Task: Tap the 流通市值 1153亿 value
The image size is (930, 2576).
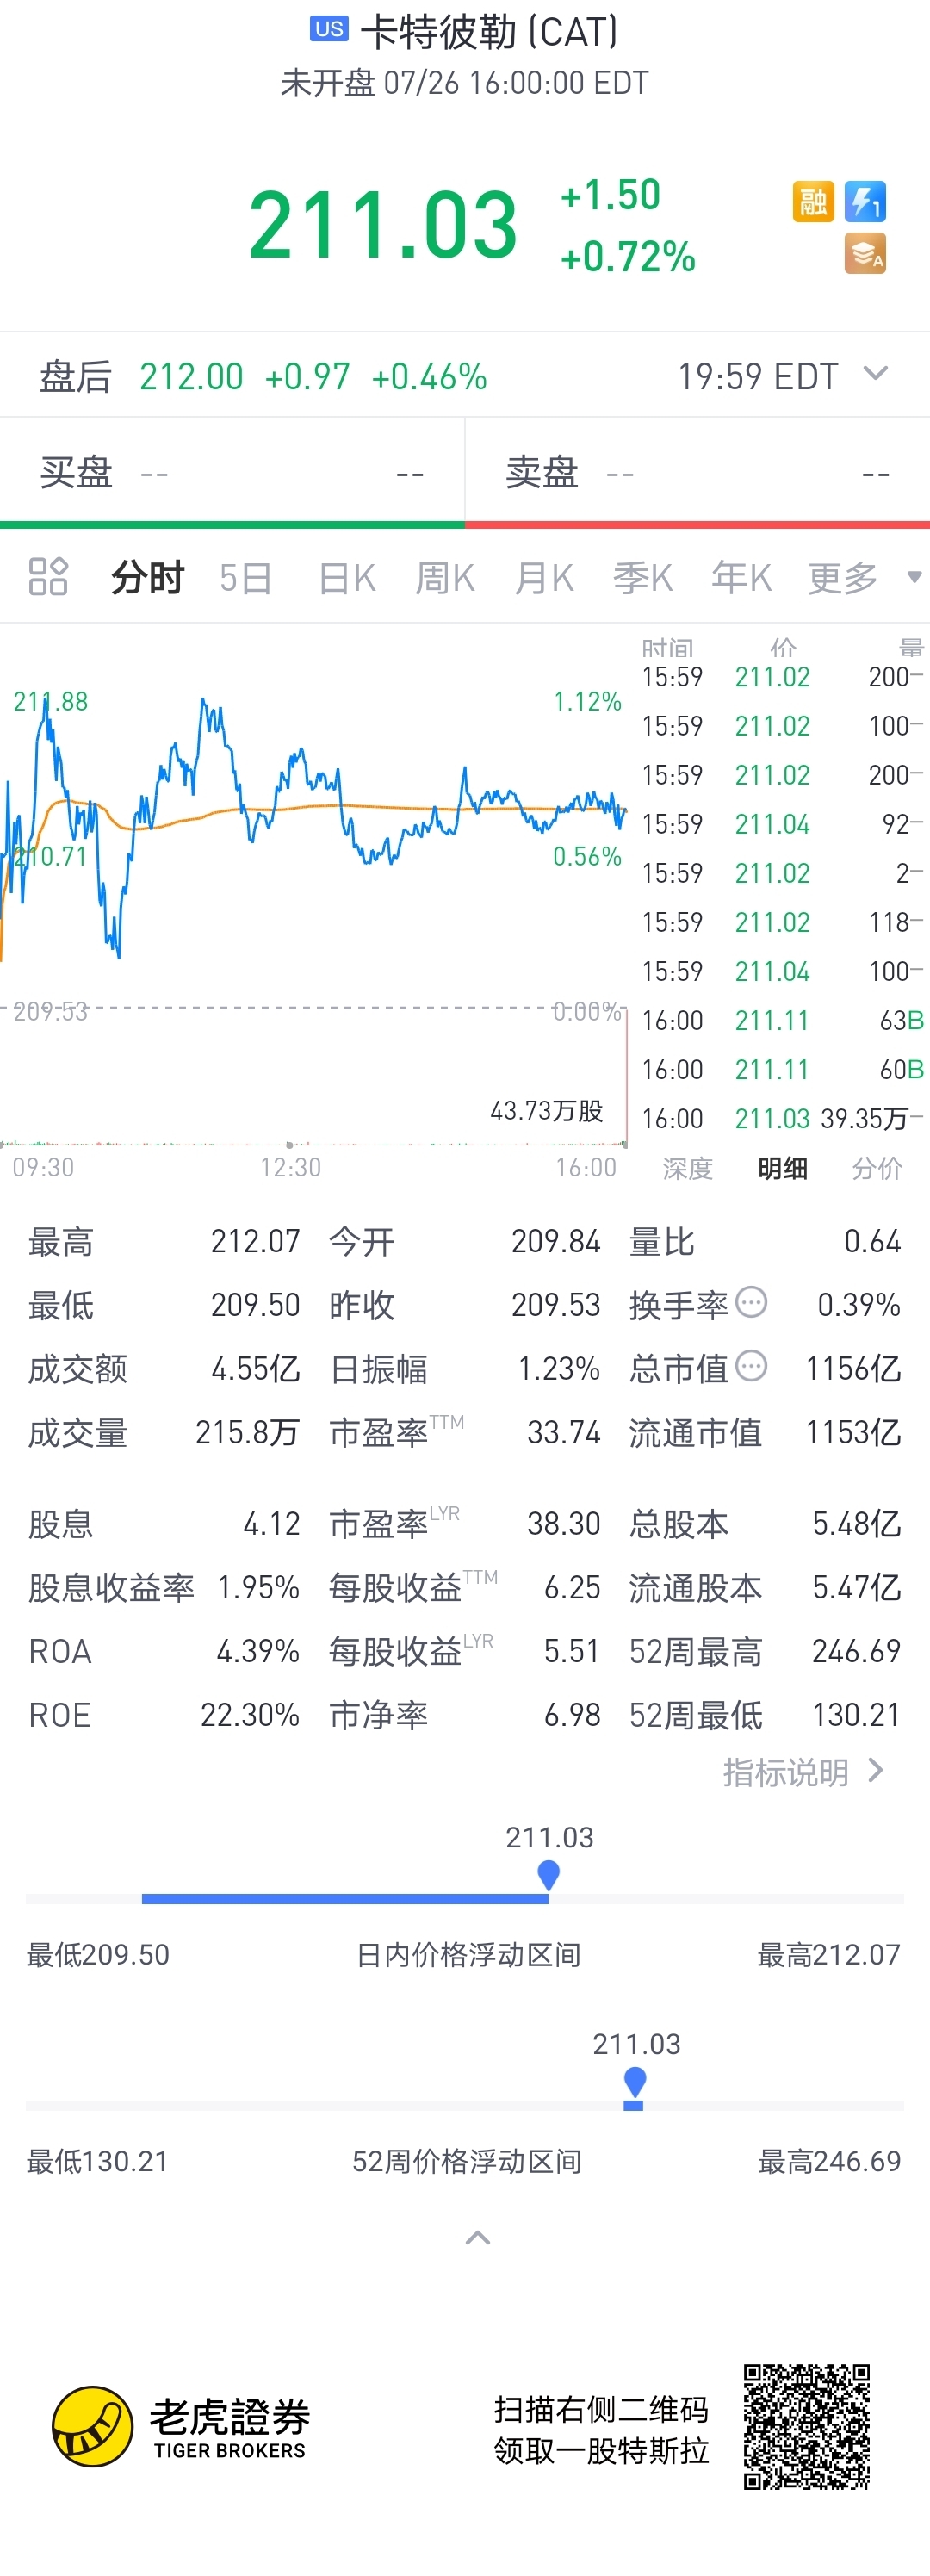Action: pyautogui.click(x=854, y=1432)
